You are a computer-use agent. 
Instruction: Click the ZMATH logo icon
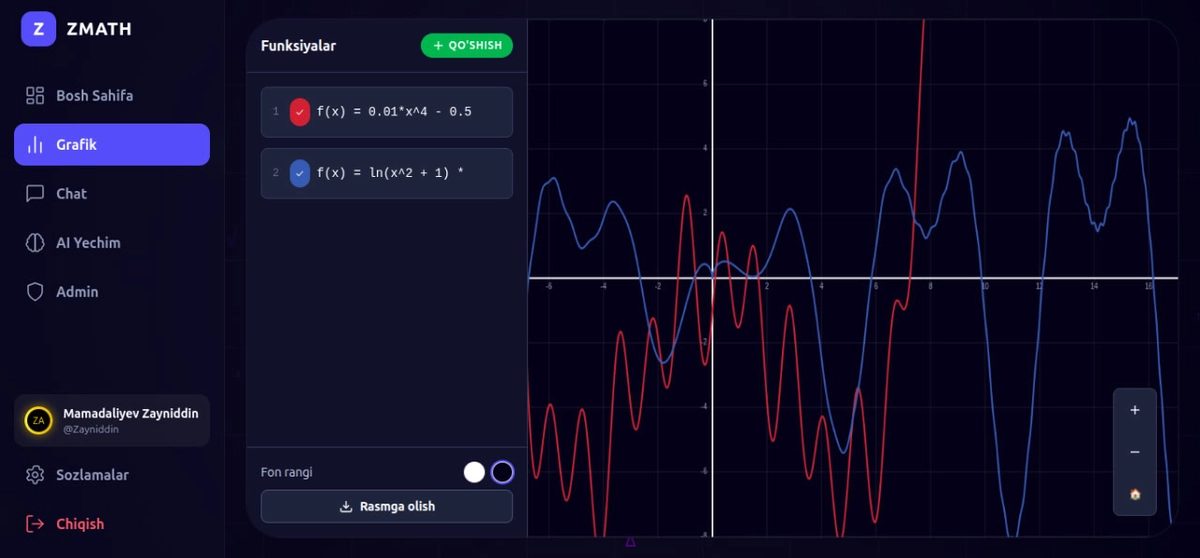tap(38, 29)
